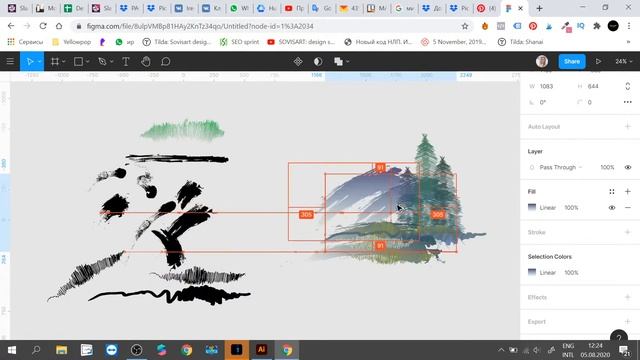The image size is (640, 360).
Task: Open Frame tool dropdown arrow
Action: 64,62
